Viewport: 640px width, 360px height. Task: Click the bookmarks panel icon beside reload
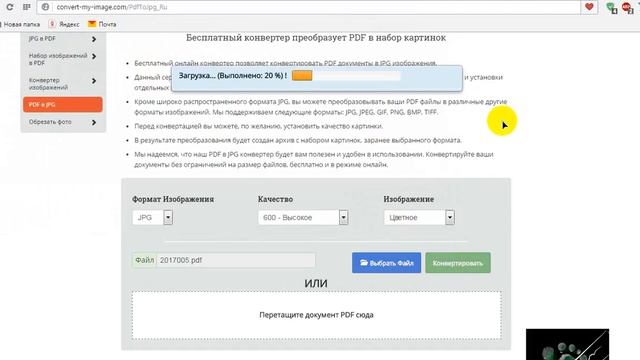pos(27,7)
